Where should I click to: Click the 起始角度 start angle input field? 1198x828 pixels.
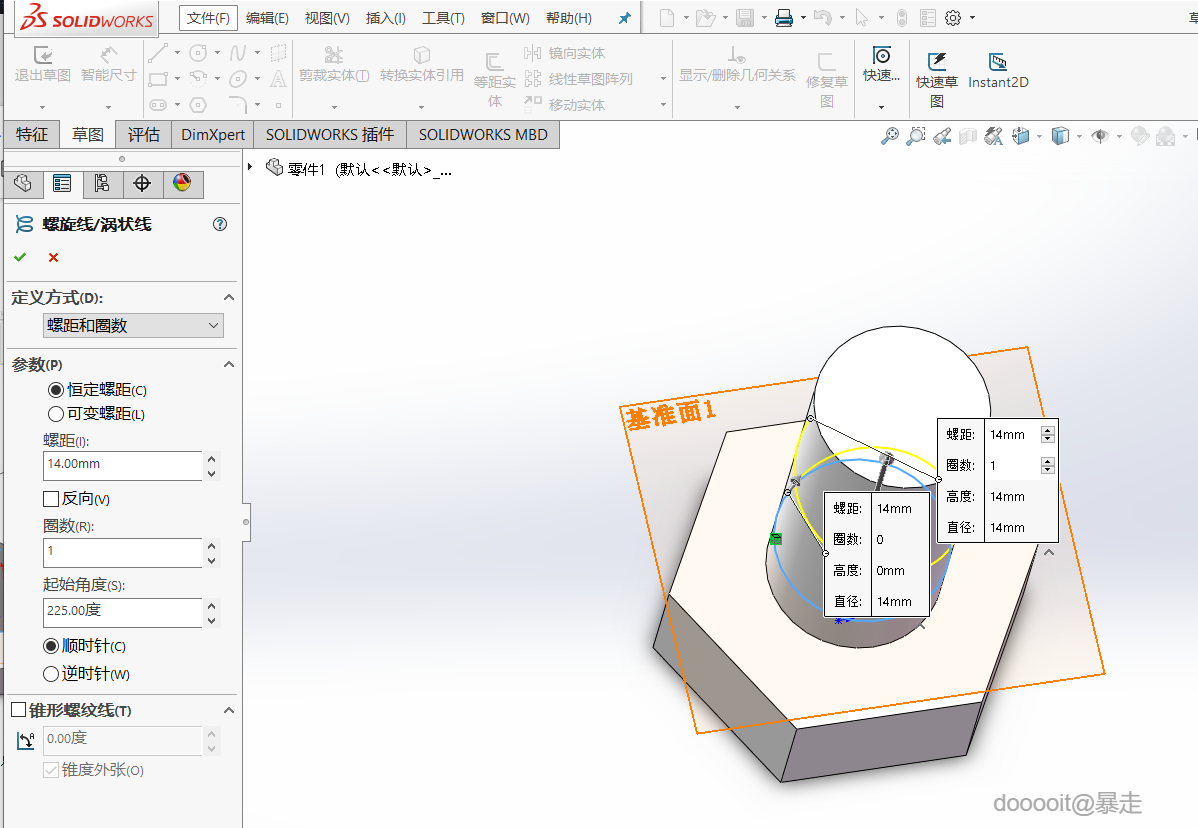pos(122,612)
